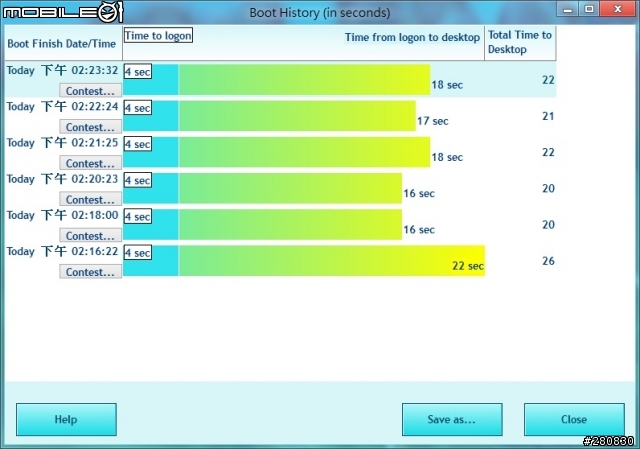This screenshot has height=449, width=640.
Task: Select the 02:16:22 boot entry row
Action: coord(280,260)
